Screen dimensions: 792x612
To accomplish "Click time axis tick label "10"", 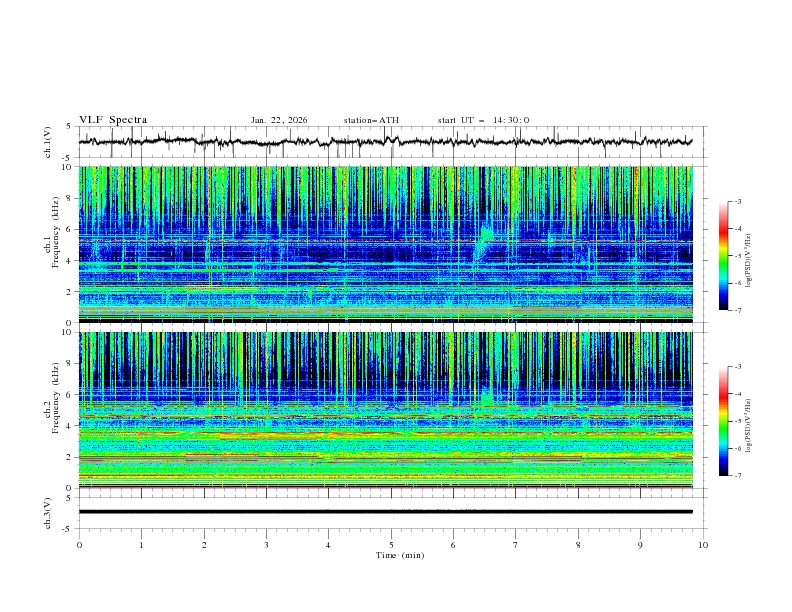I will [703, 545].
